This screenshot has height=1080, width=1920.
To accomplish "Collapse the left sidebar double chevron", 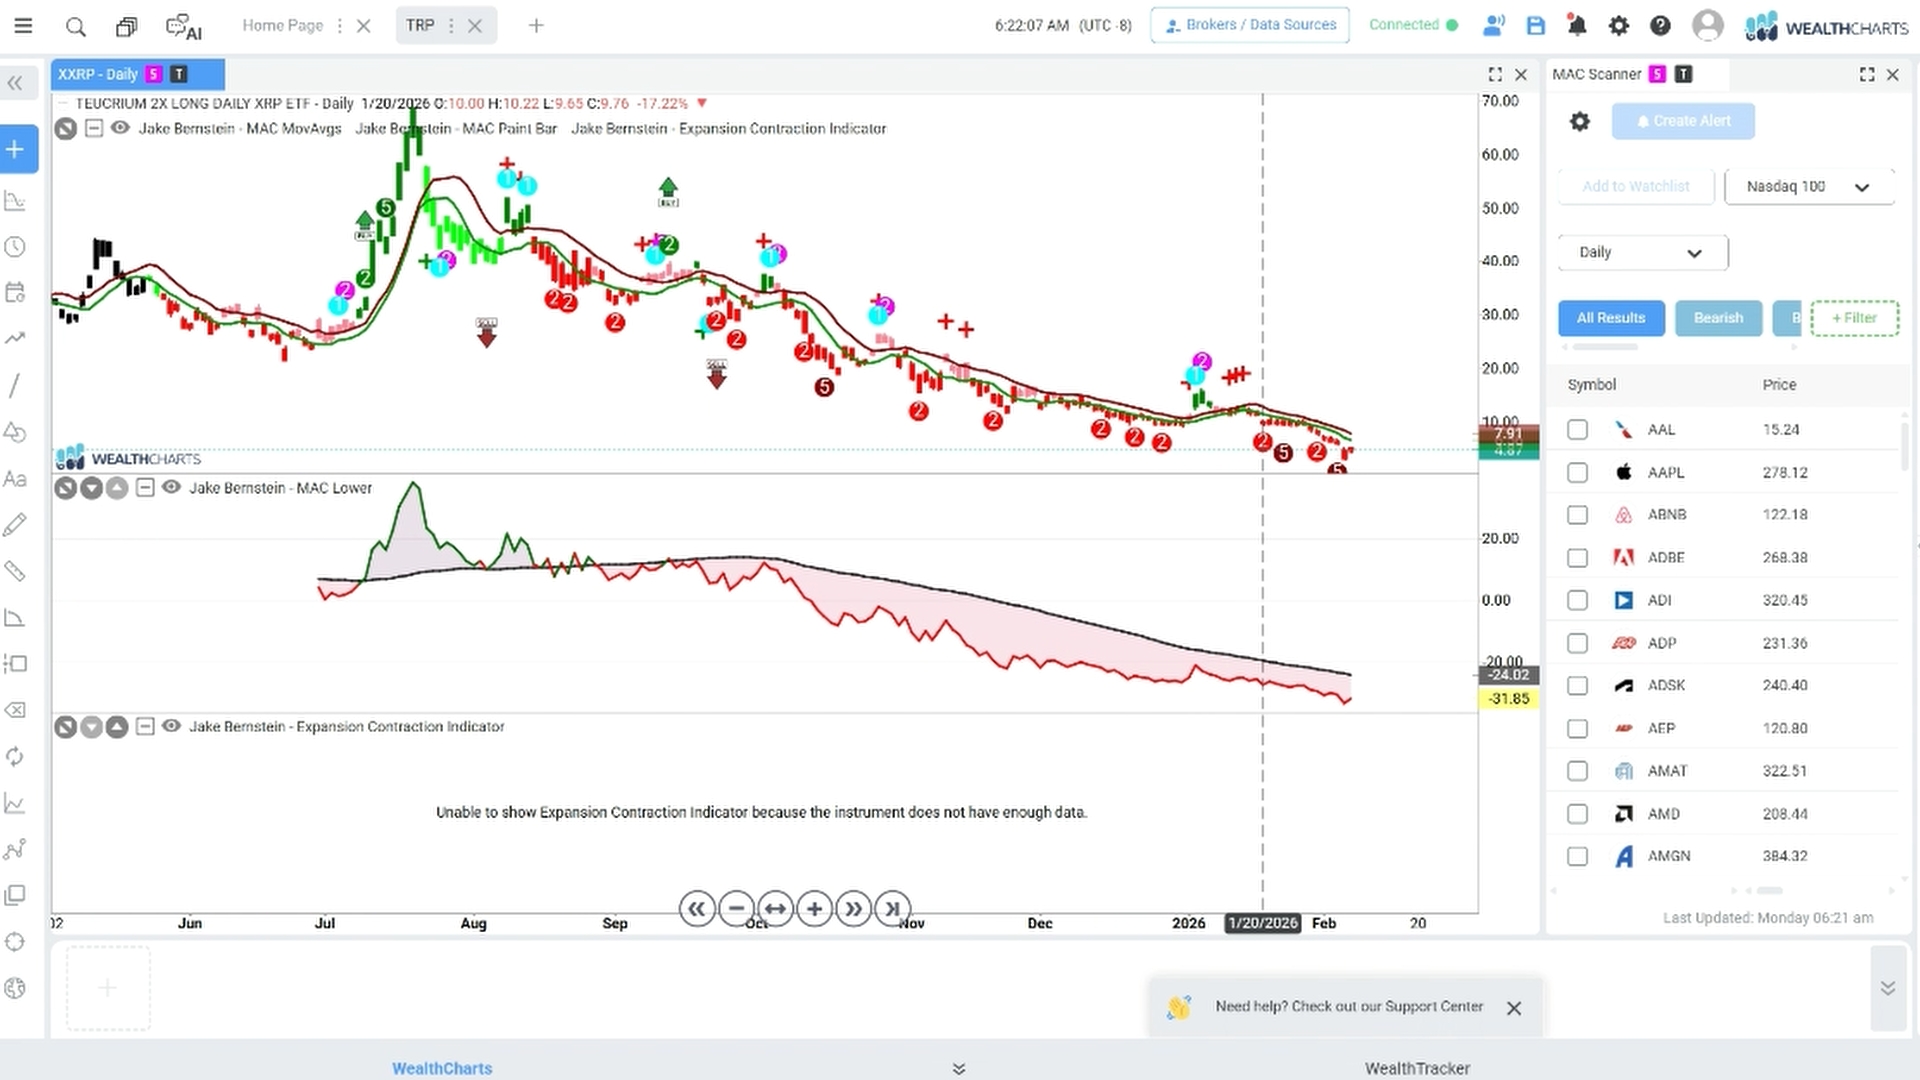I will [15, 84].
